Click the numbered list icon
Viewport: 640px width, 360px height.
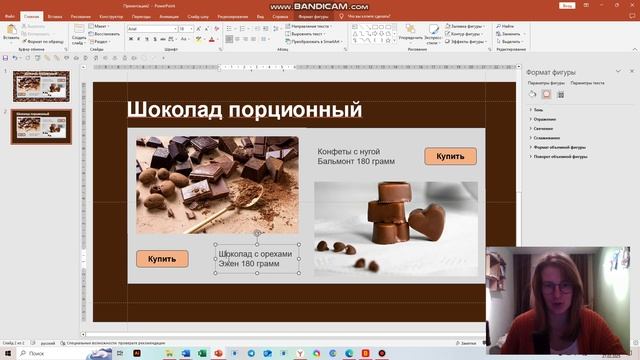click(x=242, y=29)
